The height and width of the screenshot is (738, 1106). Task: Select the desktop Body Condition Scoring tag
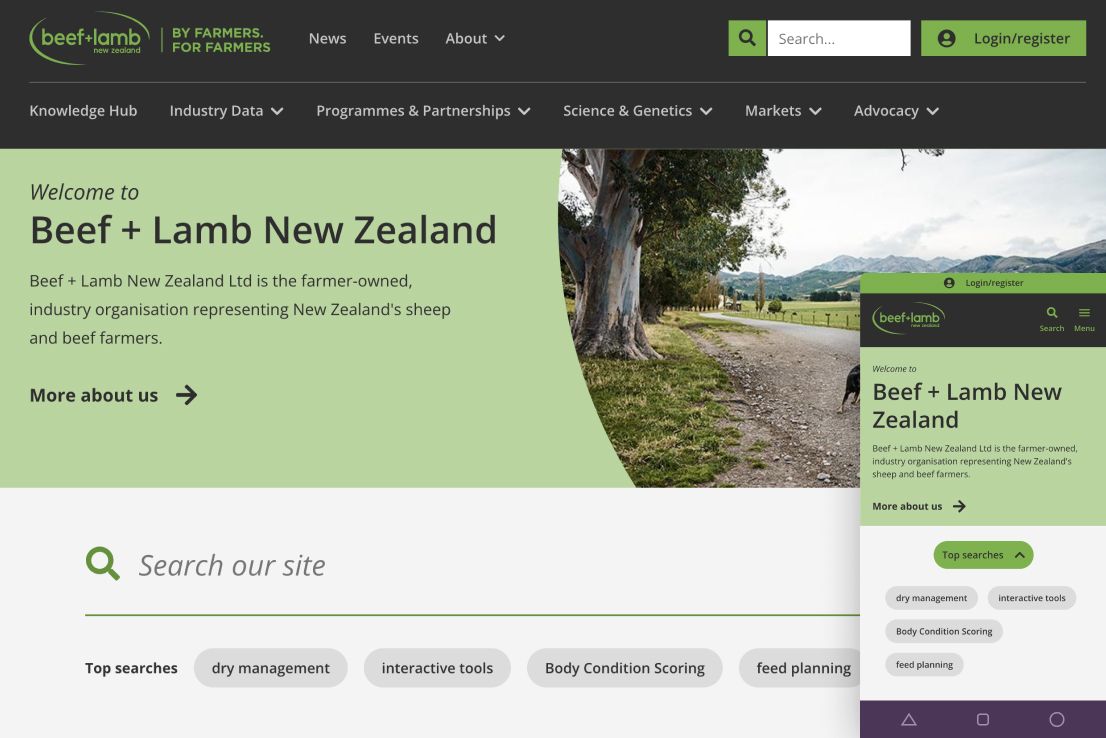pyautogui.click(x=625, y=668)
